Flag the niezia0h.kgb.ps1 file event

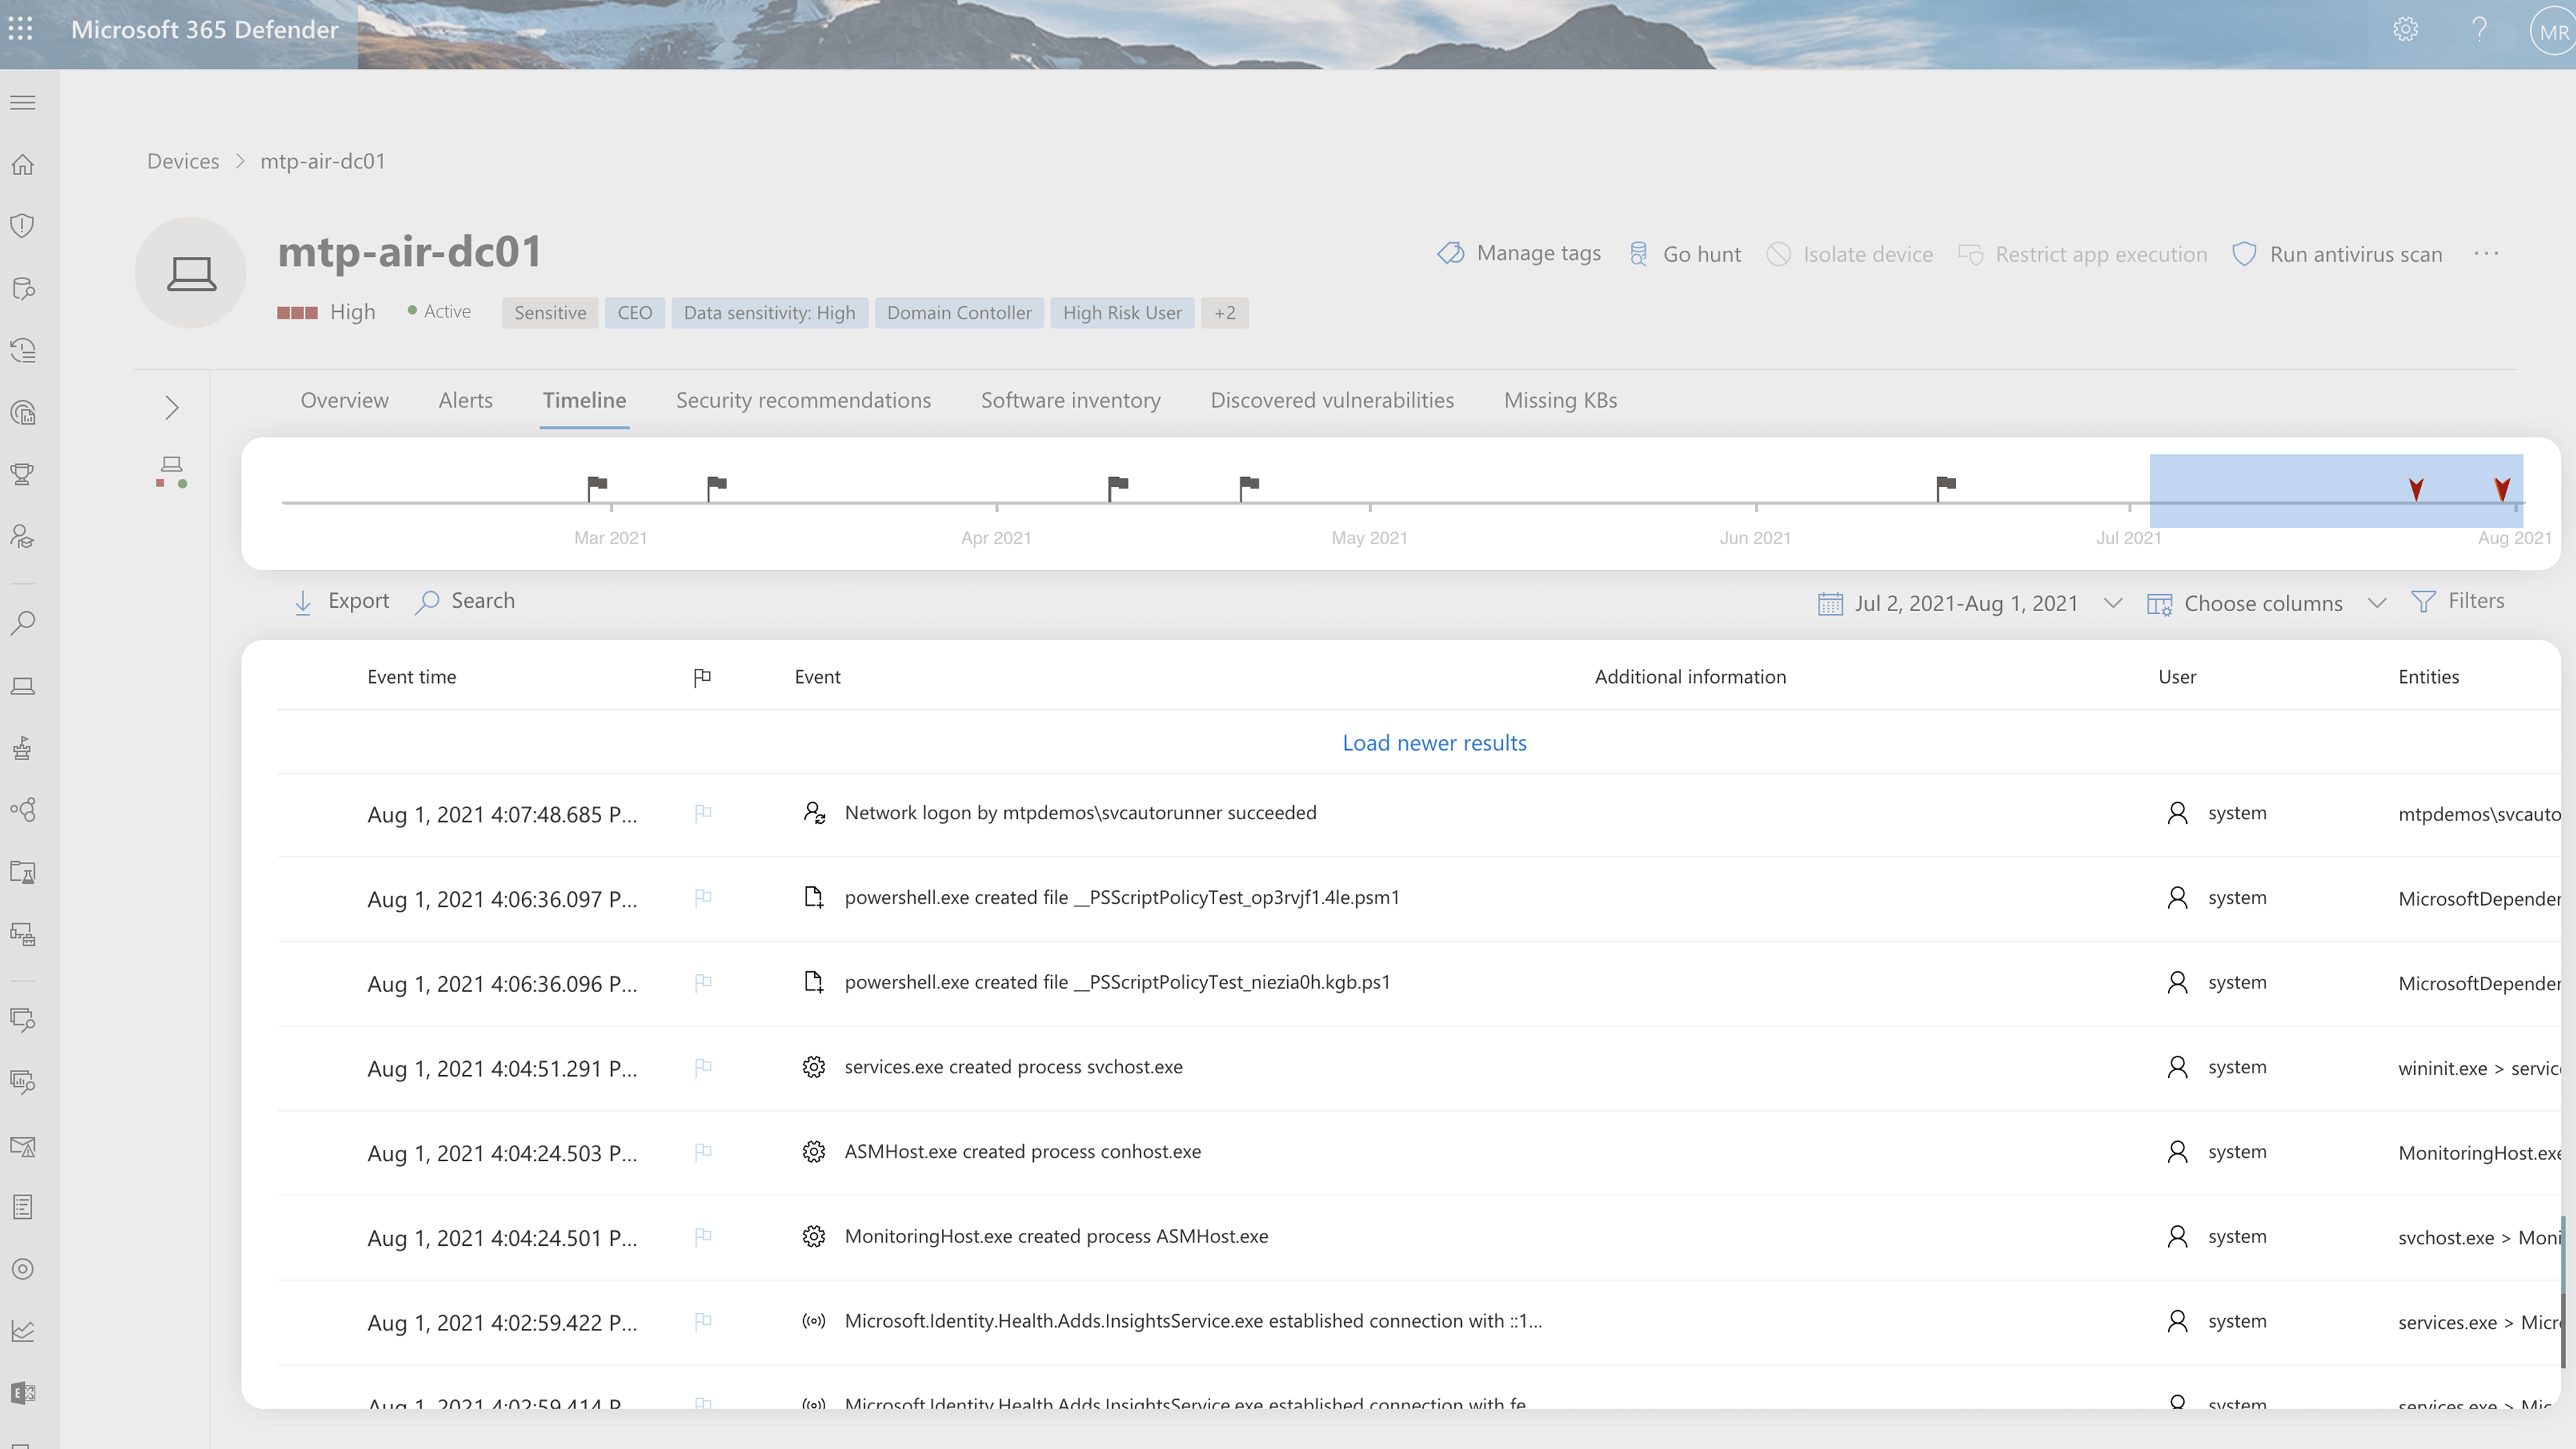point(703,982)
